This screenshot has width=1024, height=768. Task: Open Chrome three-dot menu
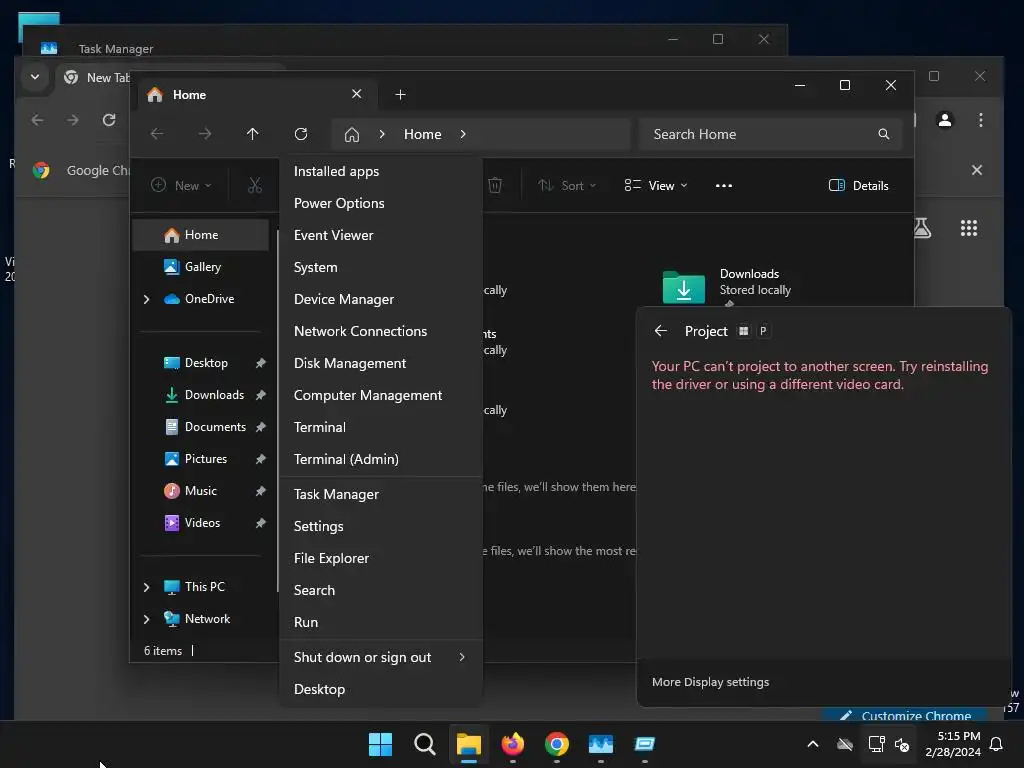[x=981, y=120]
